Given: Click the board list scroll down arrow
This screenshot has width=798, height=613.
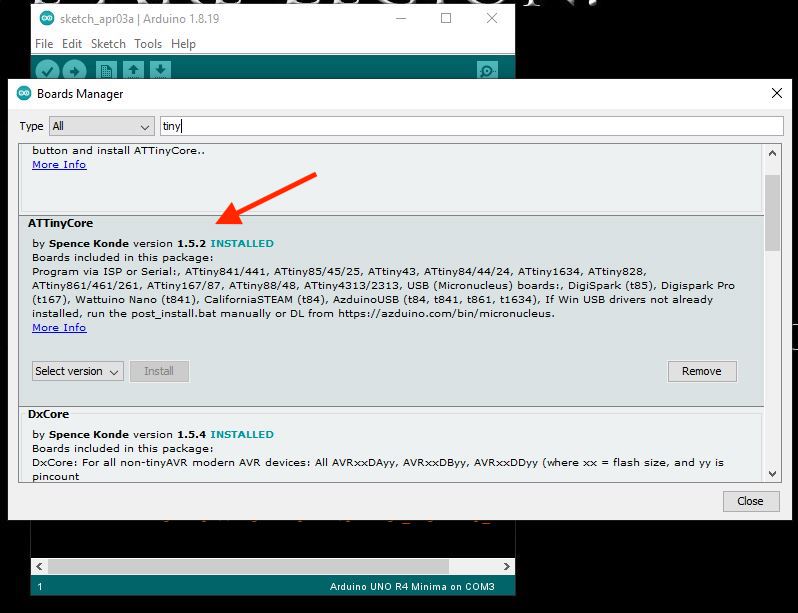Looking at the screenshot, I should [x=772, y=473].
